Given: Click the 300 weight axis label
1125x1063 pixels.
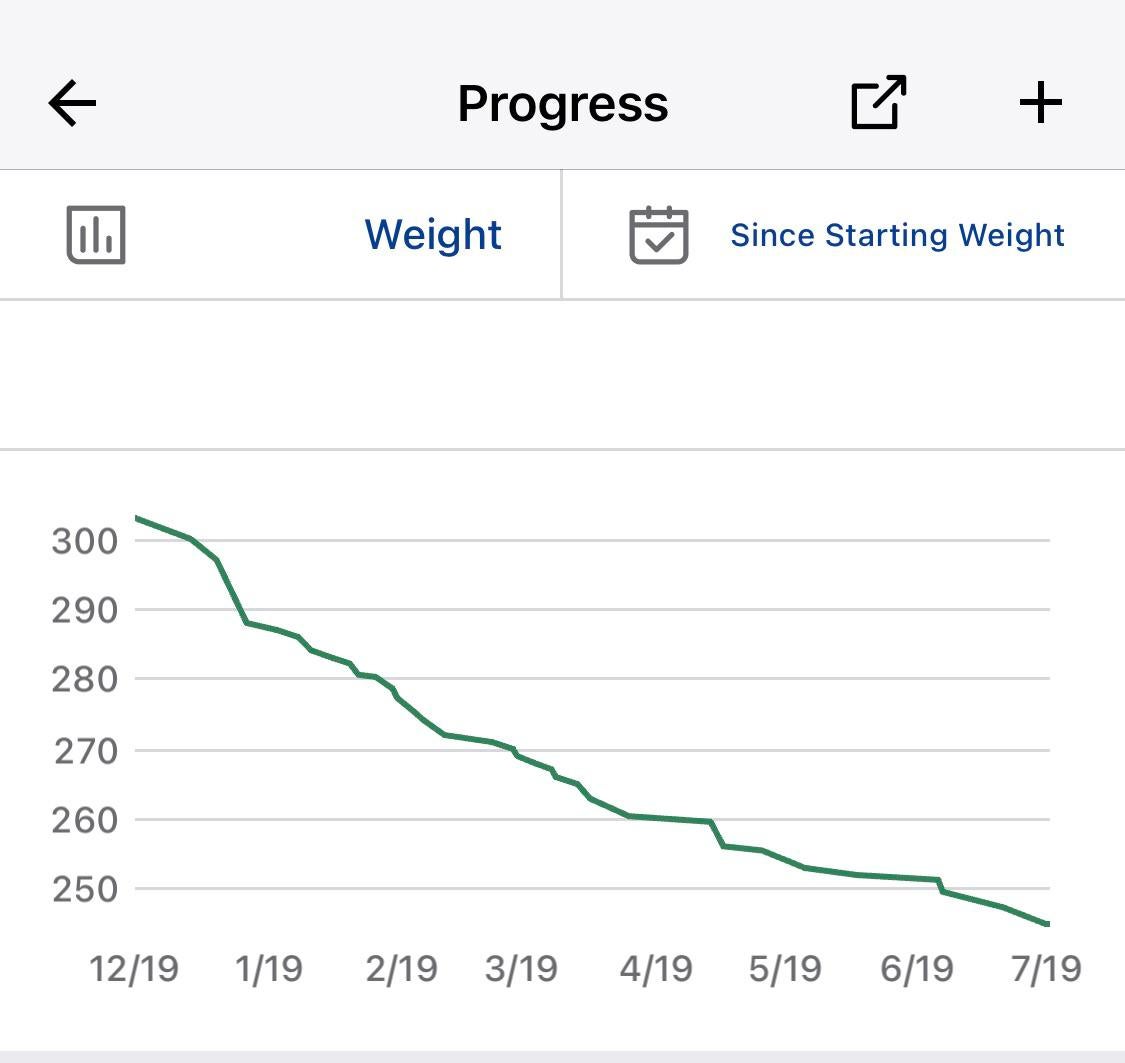Looking at the screenshot, I should coord(85,541).
